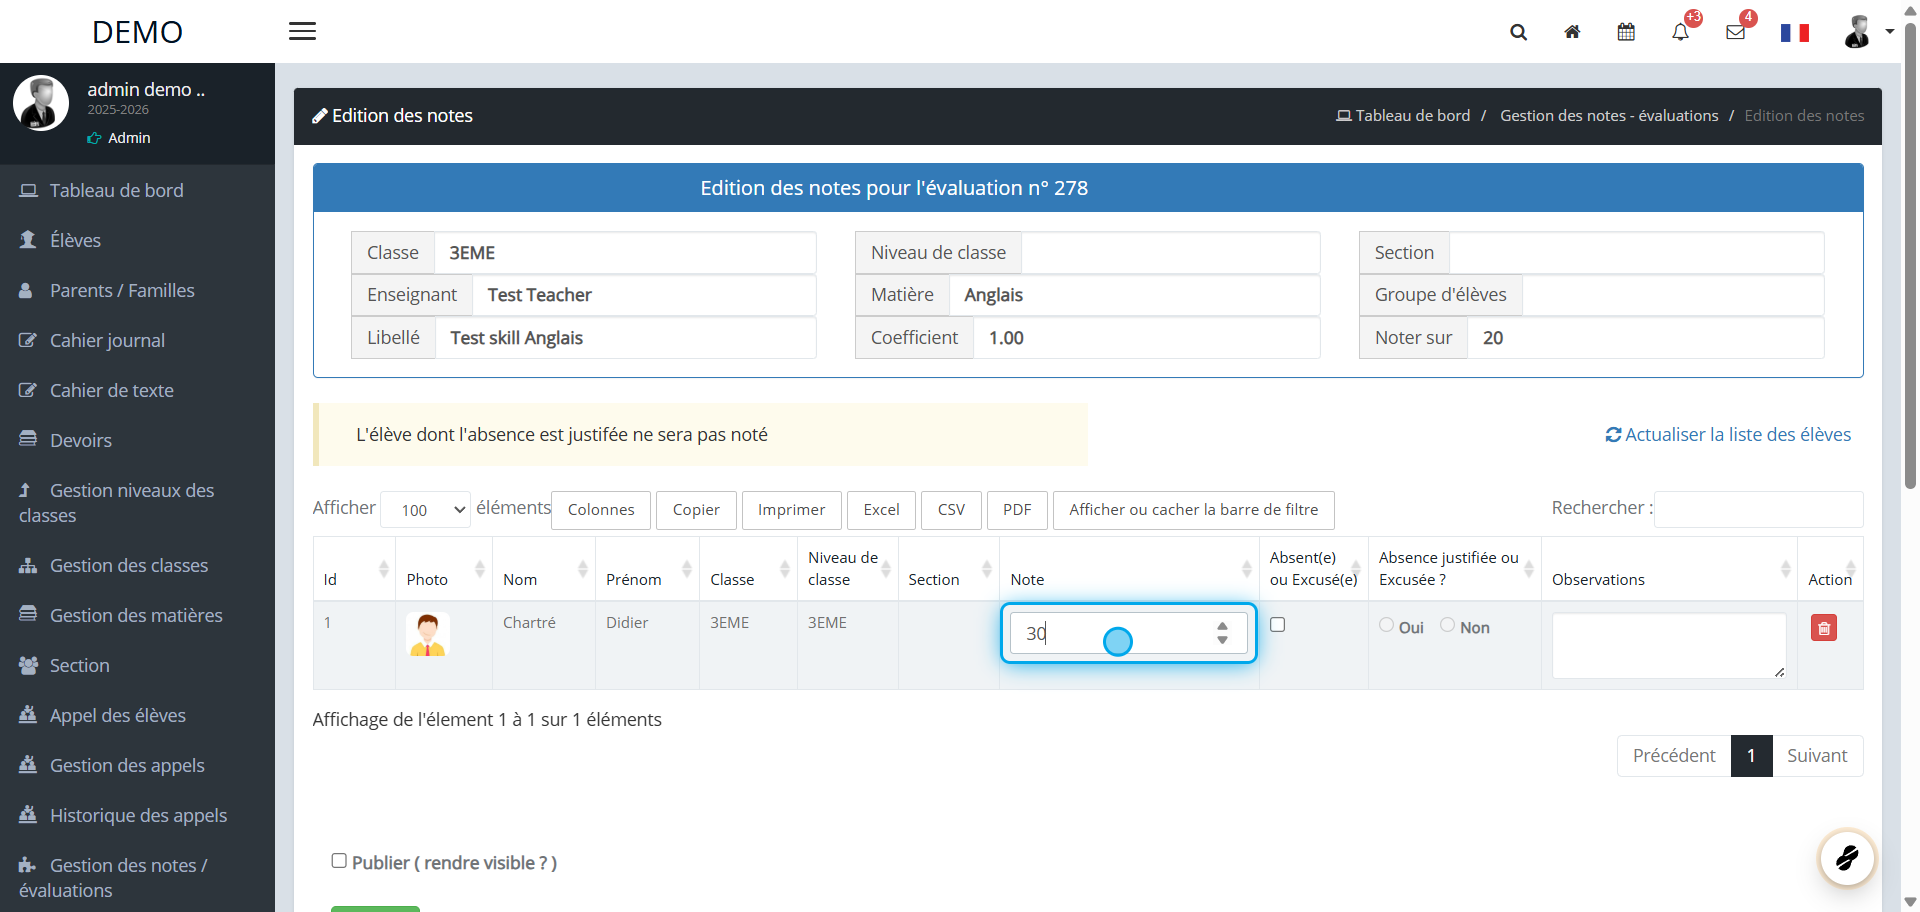This screenshot has width=1920, height=912.
Task: Select the Oui radio button
Action: [1386, 625]
